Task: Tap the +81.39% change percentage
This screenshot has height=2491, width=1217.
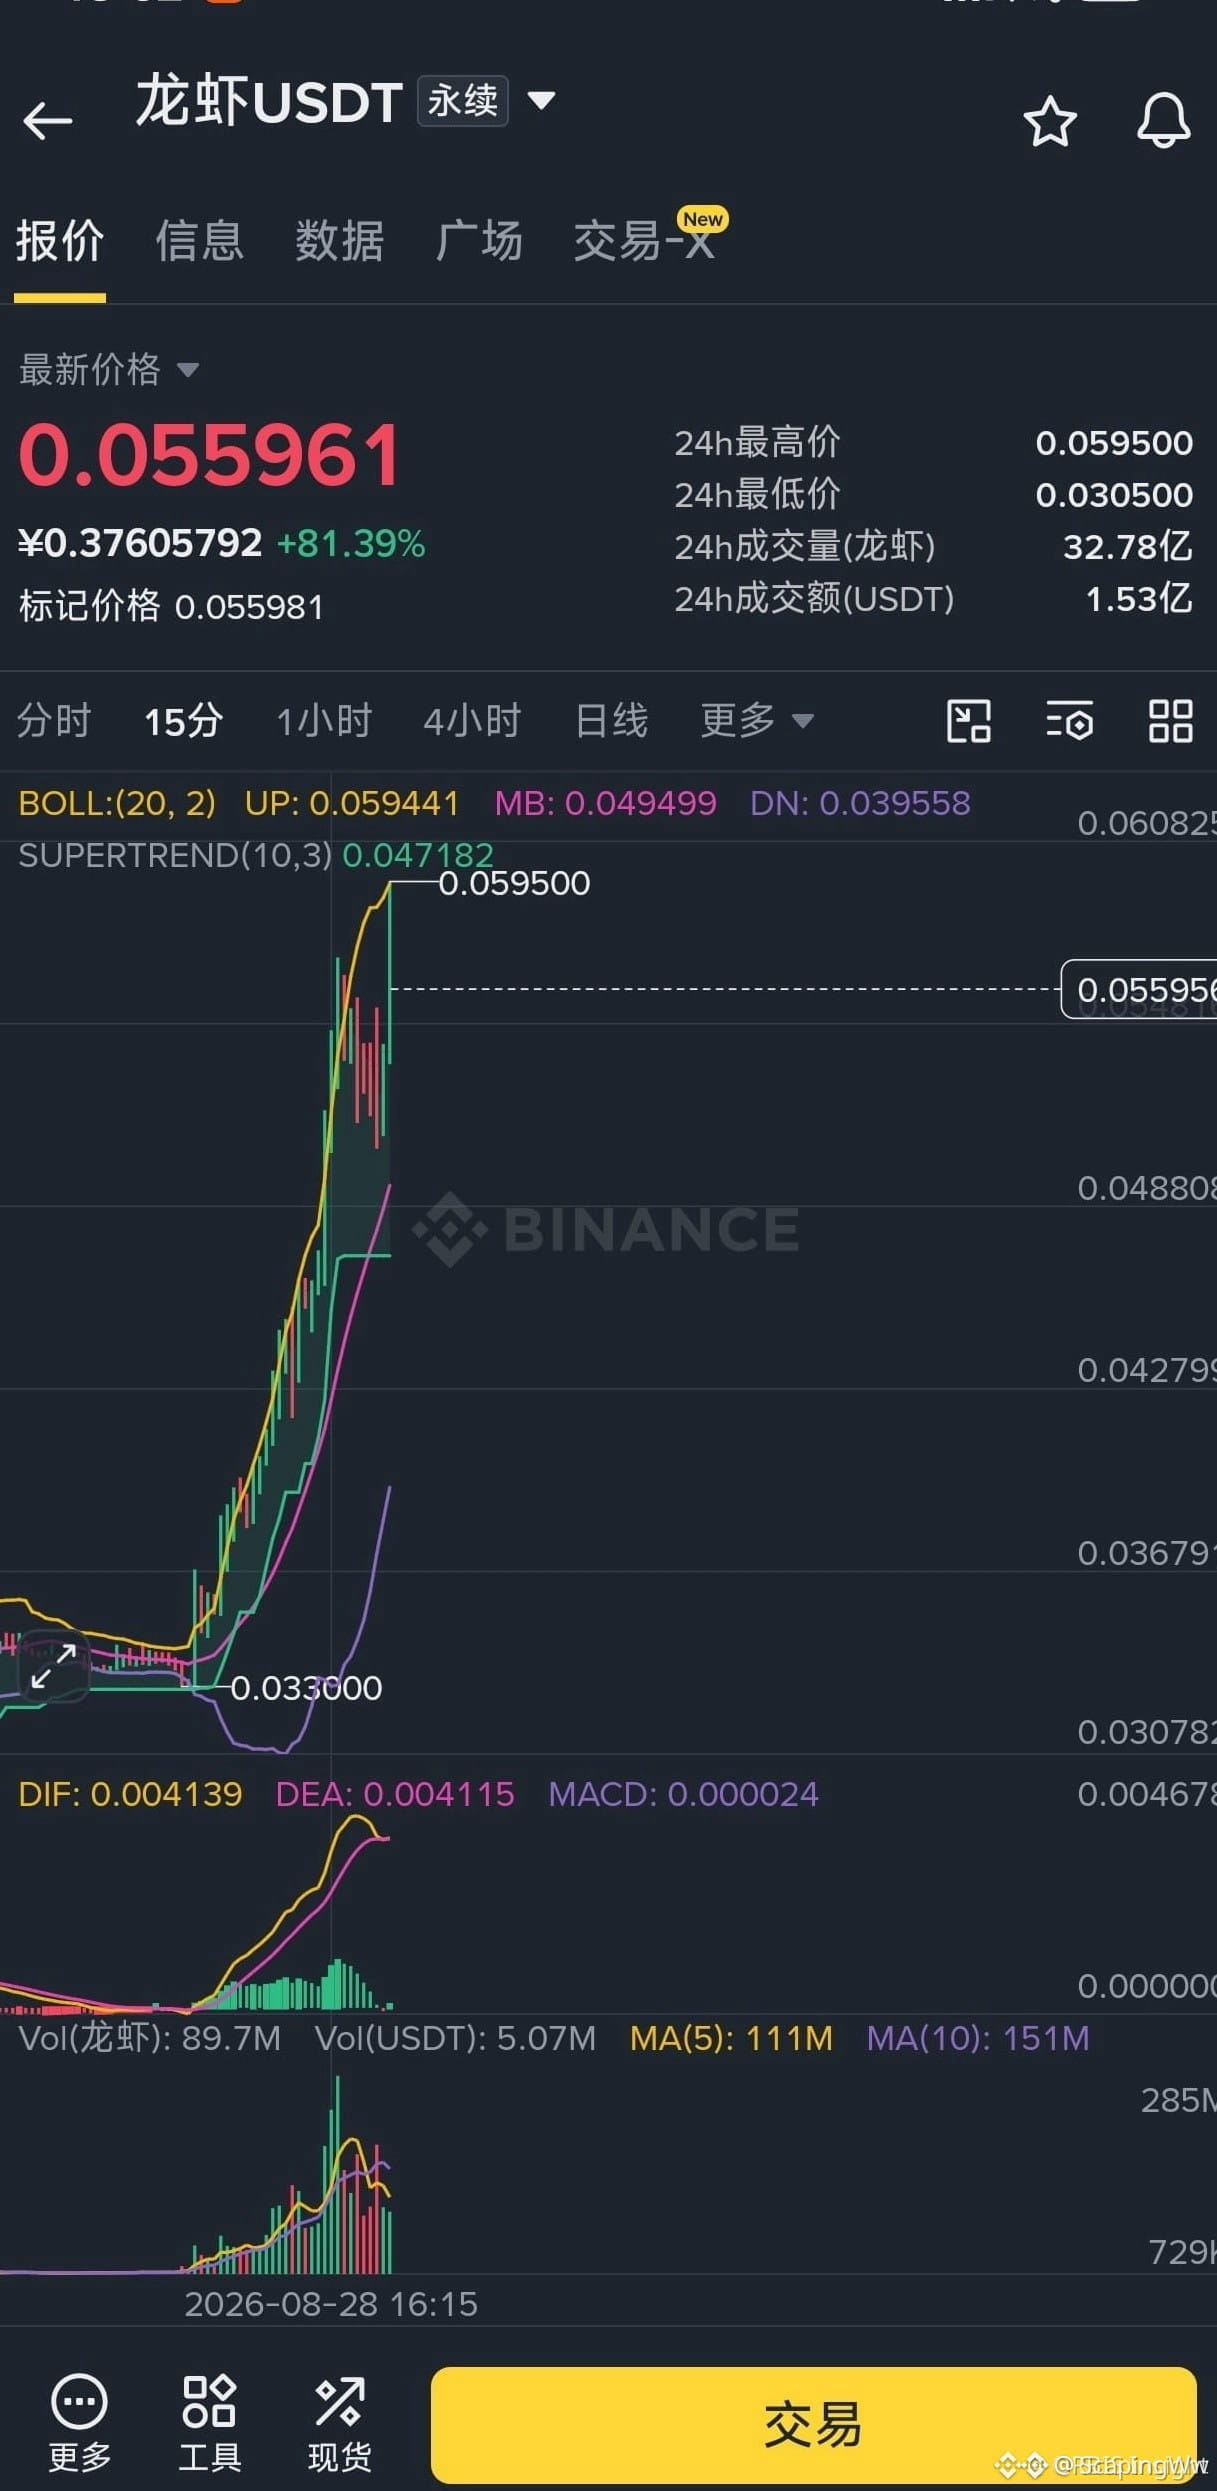Action: tap(351, 544)
